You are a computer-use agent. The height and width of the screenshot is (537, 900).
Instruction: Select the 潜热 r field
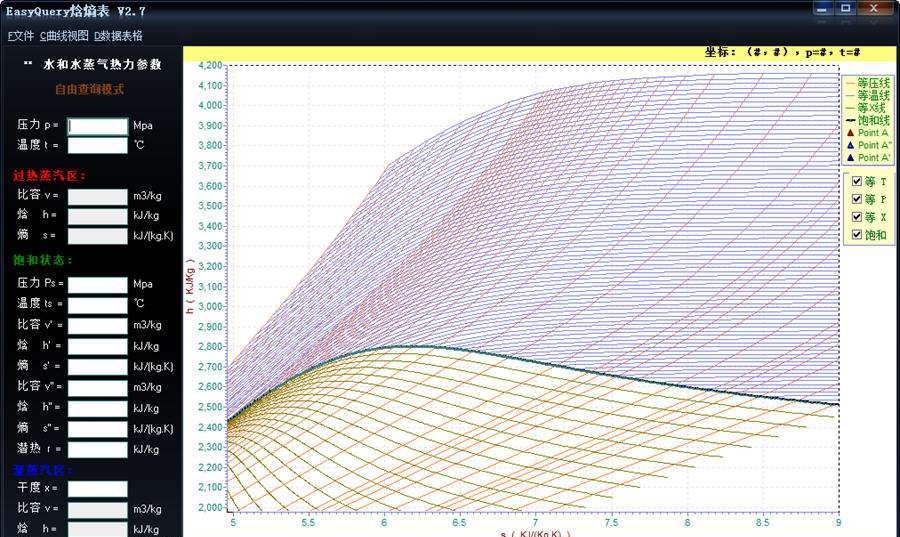(x=98, y=449)
